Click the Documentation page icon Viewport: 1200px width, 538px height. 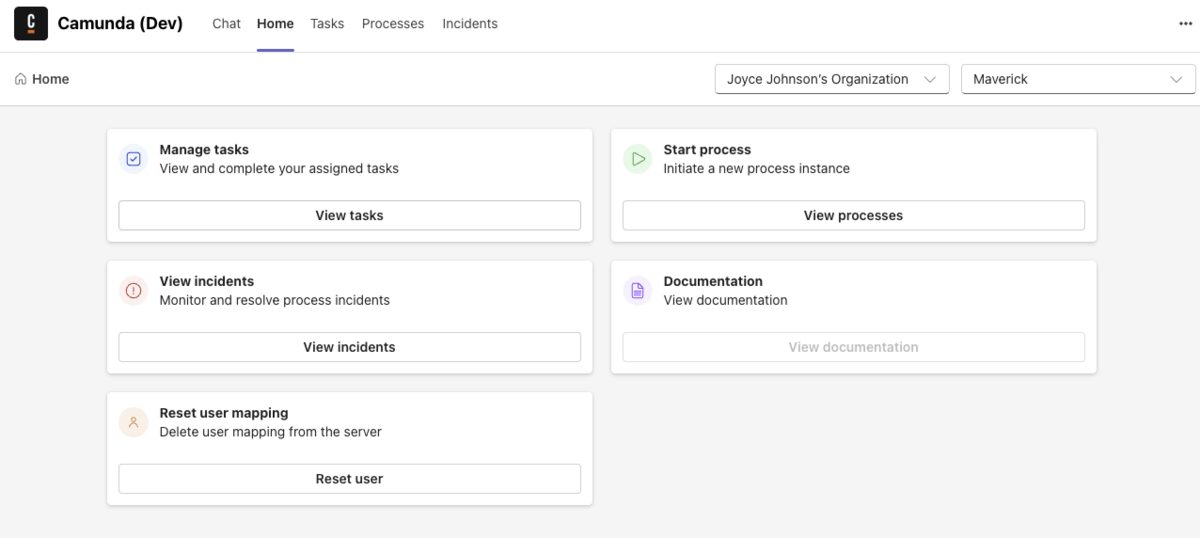pos(638,291)
